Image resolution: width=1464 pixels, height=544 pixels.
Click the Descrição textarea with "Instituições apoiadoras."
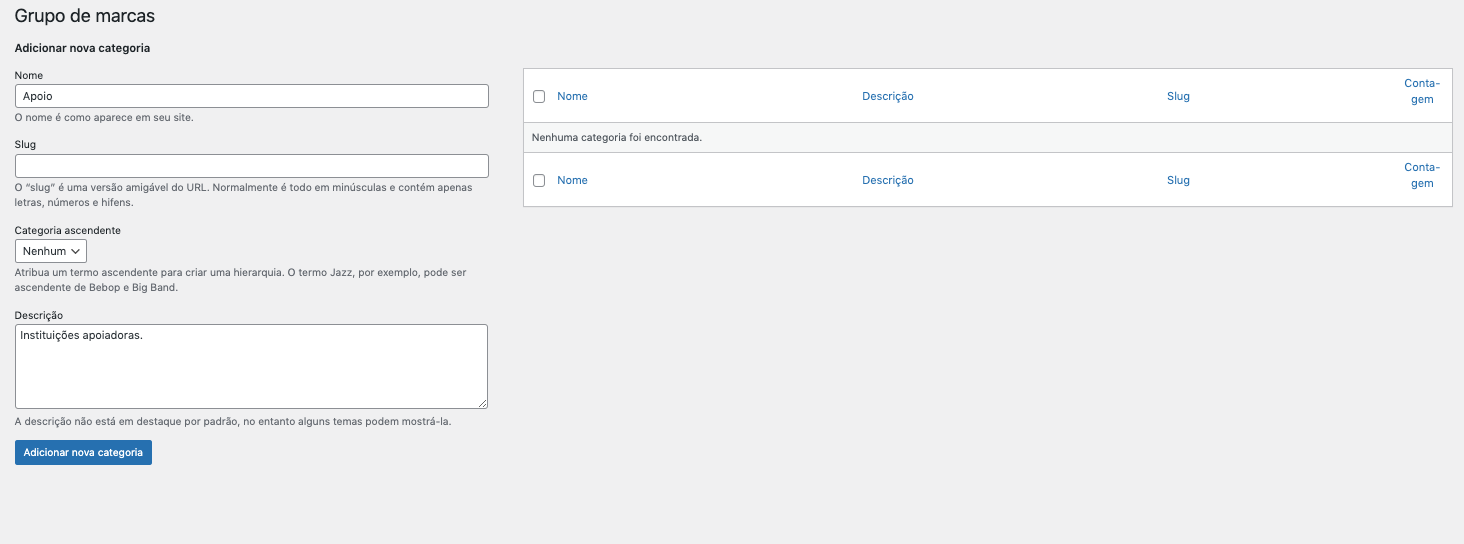(251, 366)
